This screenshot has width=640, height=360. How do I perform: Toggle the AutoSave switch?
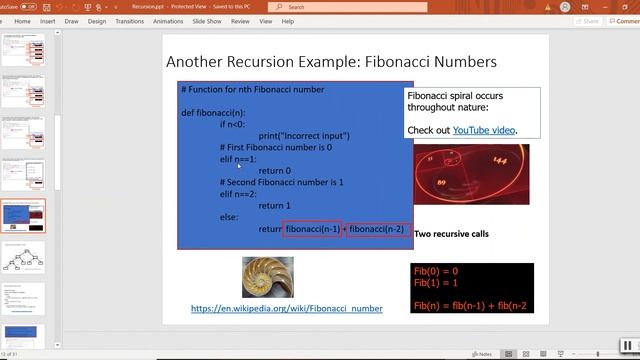point(28,7)
